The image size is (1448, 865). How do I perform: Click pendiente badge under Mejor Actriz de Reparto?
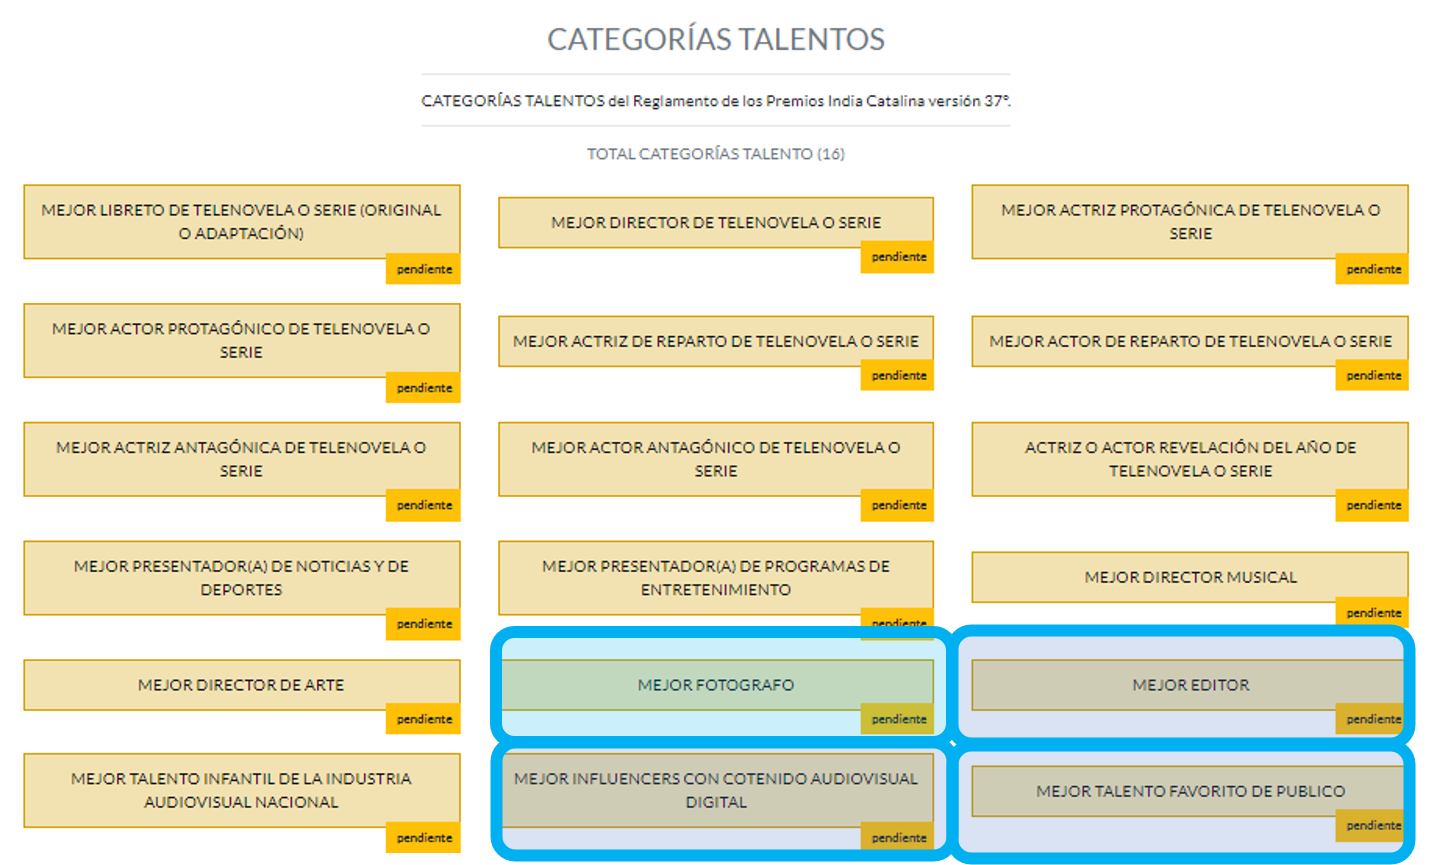click(898, 376)
